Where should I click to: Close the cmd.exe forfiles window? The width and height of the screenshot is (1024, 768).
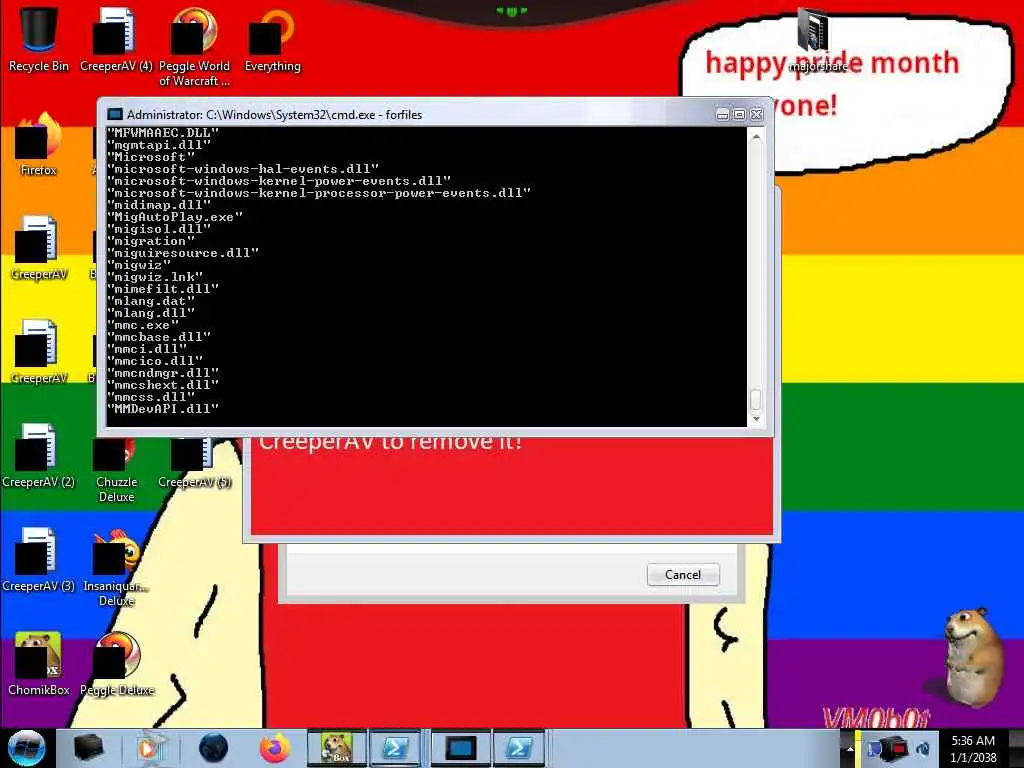[756, 115]
